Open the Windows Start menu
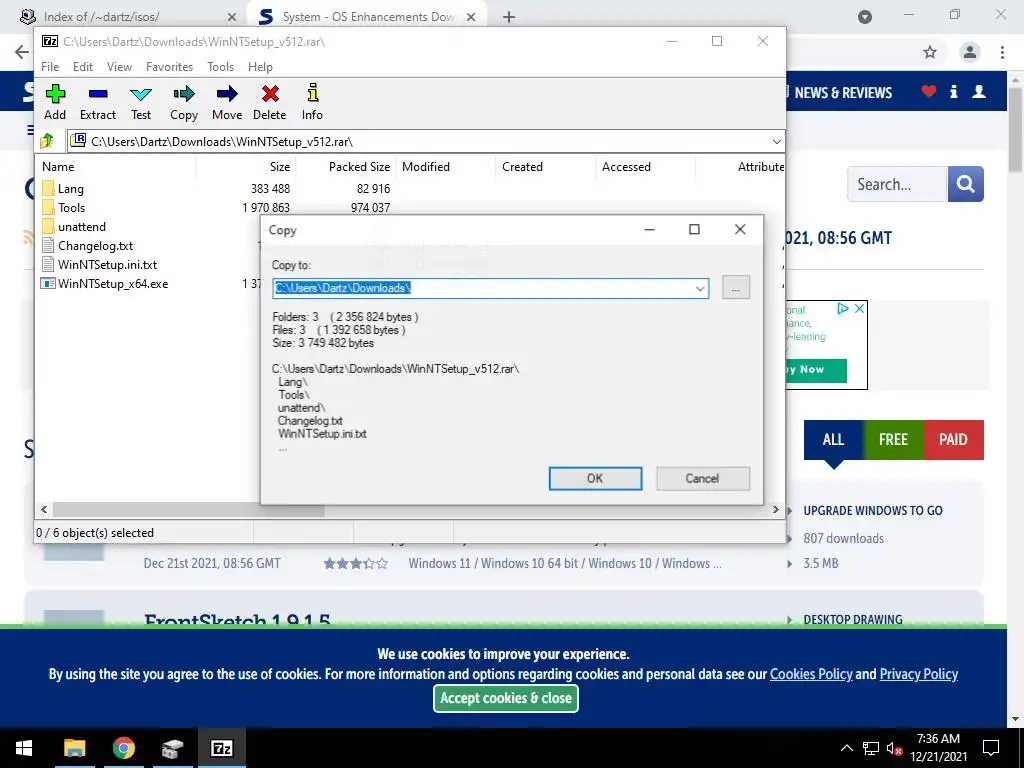The width and height of the screenshot is (1024, 768). (x=24, y=748)
